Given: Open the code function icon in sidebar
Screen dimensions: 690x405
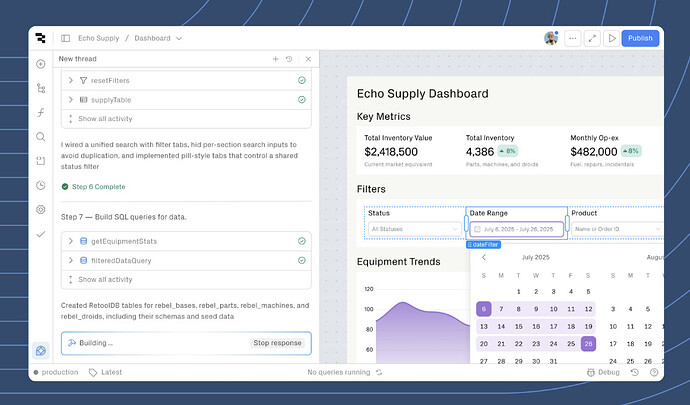Looking at the screenshot, I should 41,112.
